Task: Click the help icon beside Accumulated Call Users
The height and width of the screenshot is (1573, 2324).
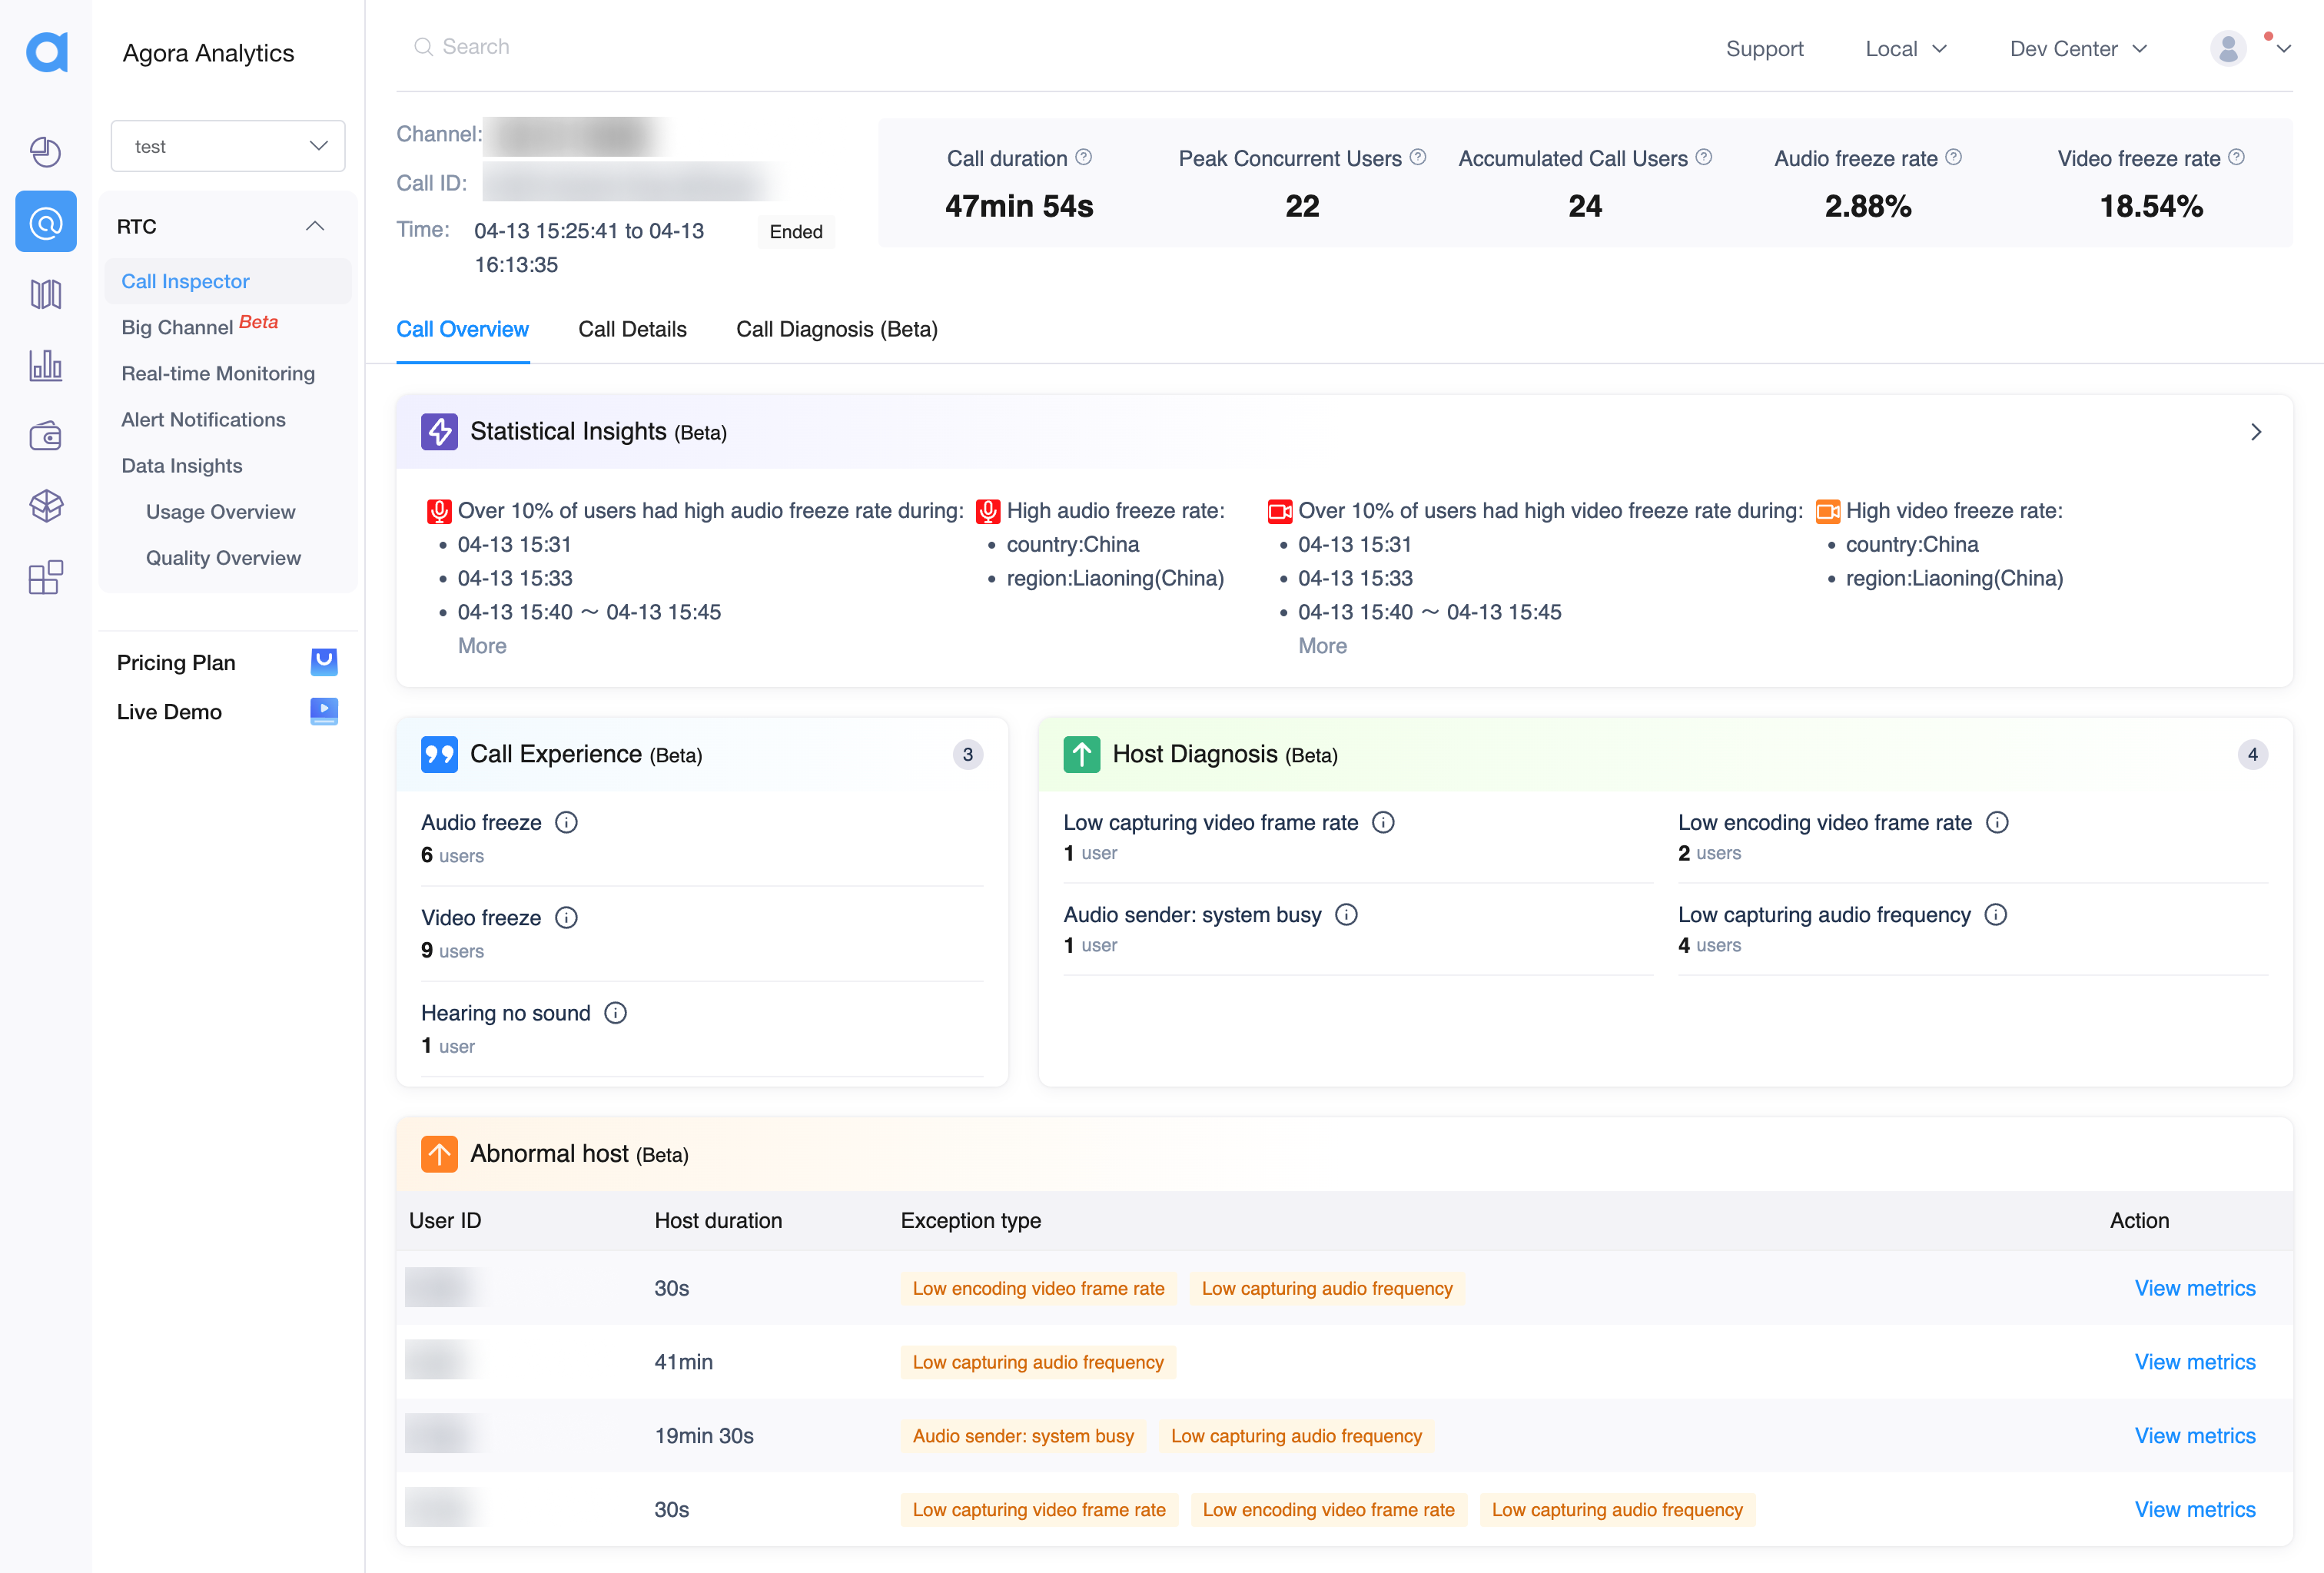Action: (1704, 157)
